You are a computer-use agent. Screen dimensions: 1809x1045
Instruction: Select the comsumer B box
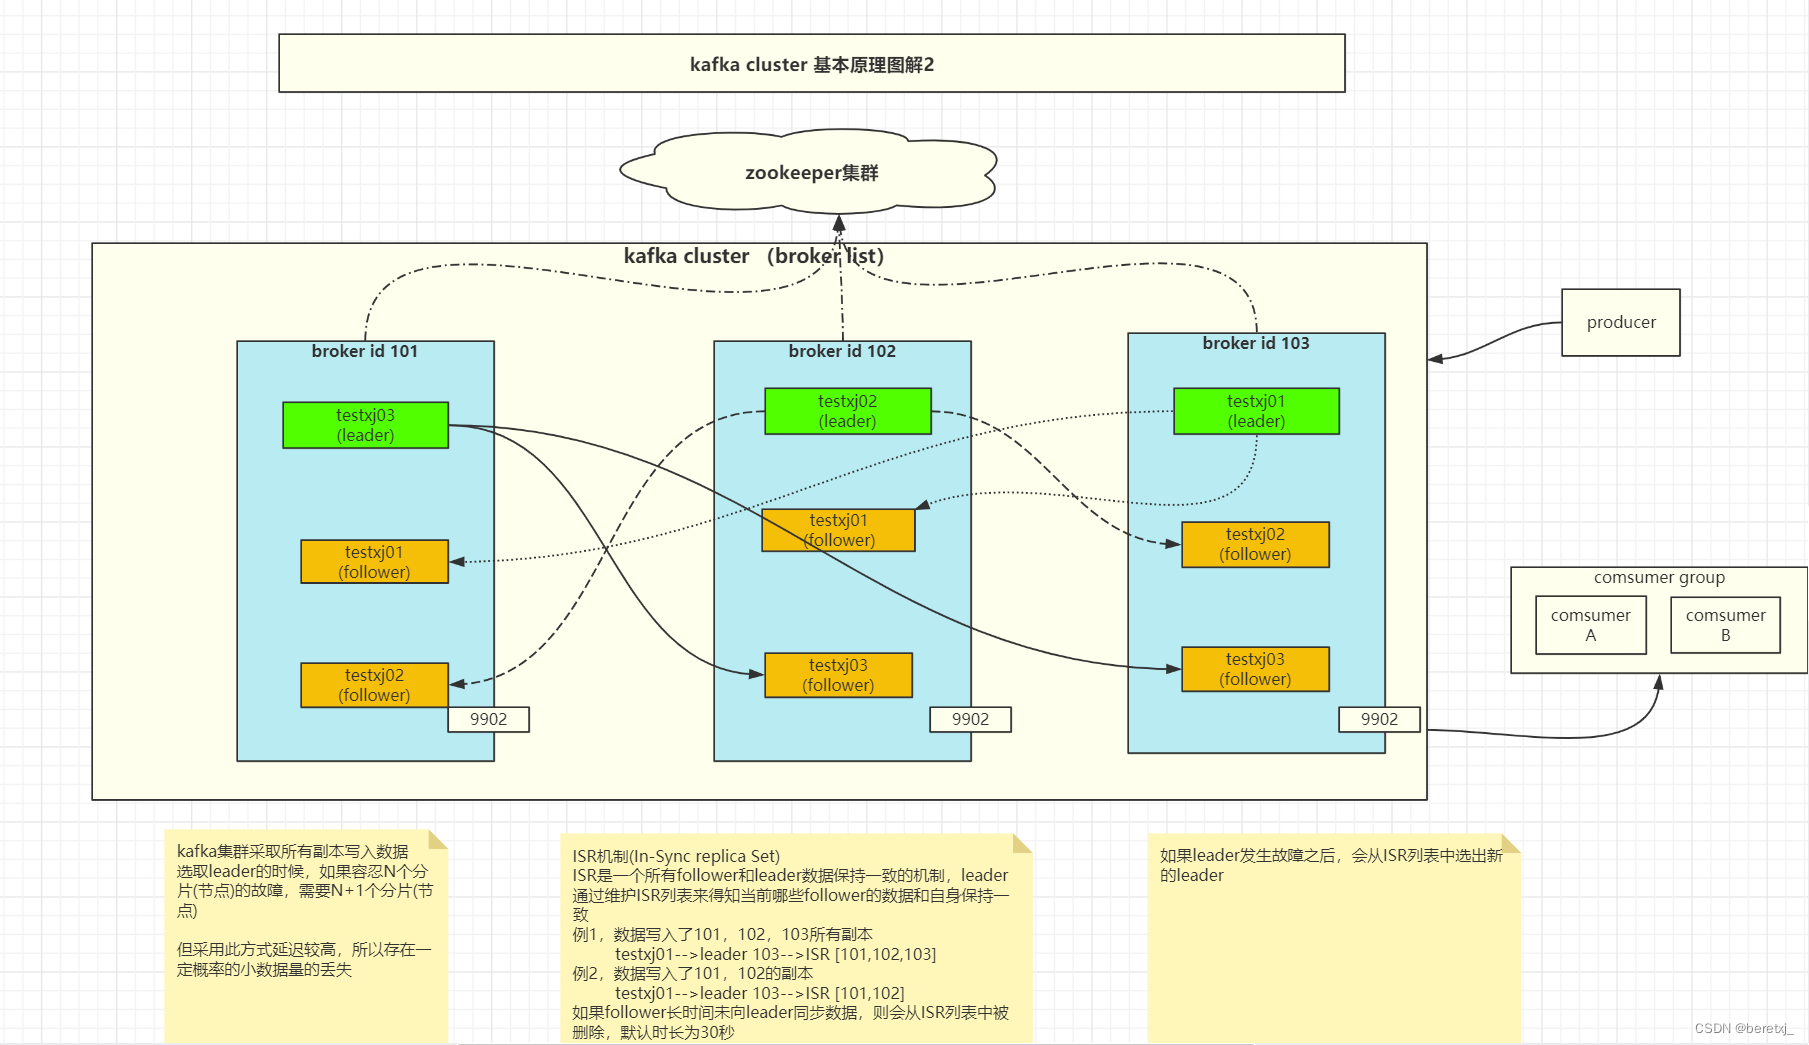(1725, 625)
